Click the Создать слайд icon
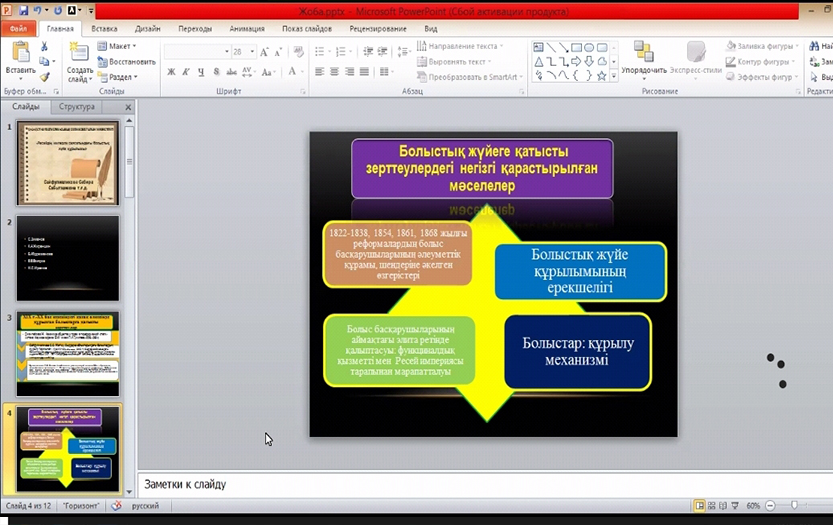833x525 pixels. click(x=80, y=52)
